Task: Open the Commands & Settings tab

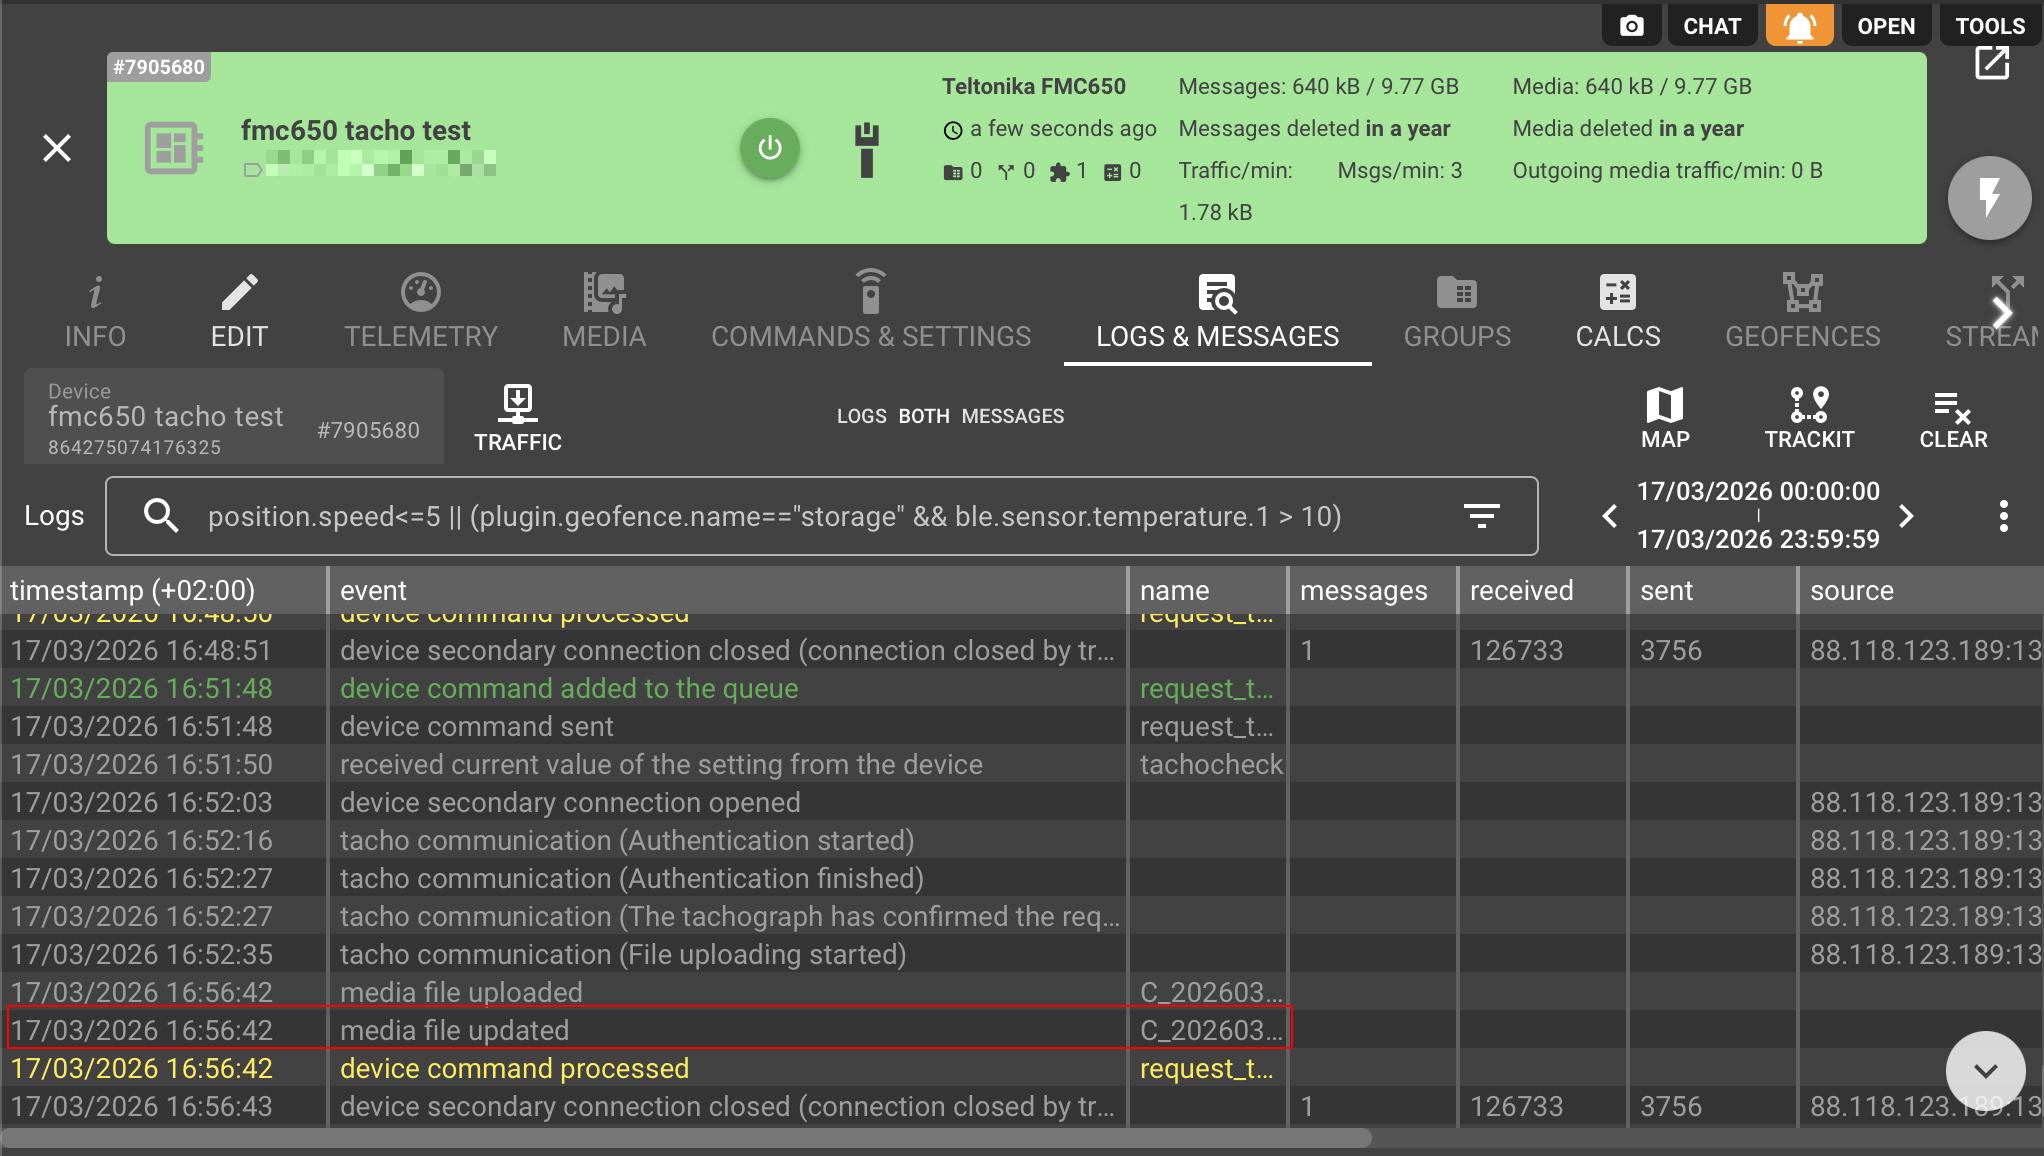Action: pyautogui.click(x=870, y=312)
